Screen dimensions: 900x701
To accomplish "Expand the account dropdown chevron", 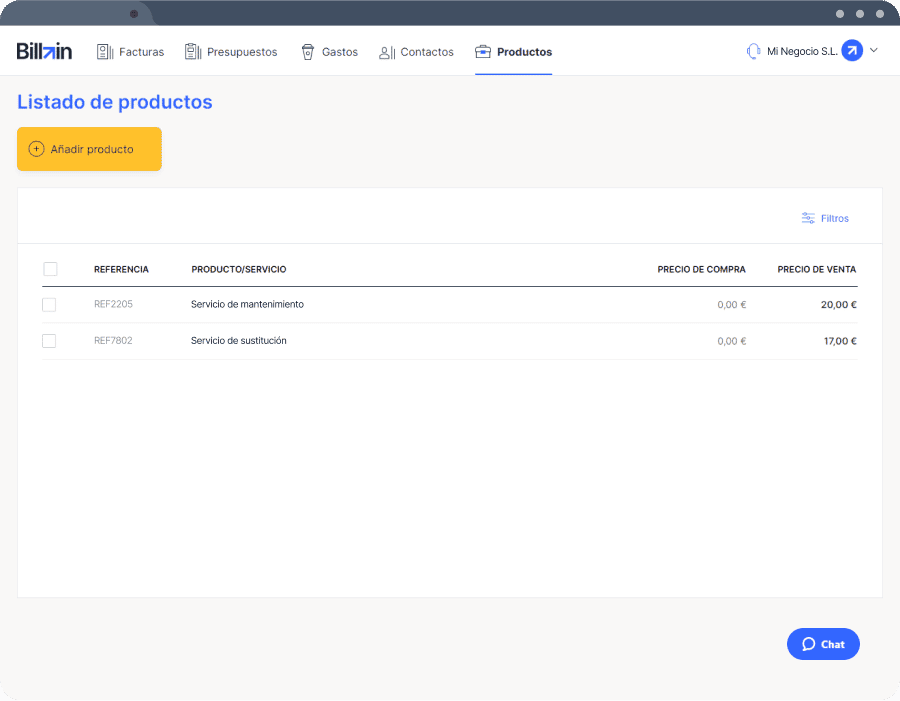I will [x=874, y=51].
